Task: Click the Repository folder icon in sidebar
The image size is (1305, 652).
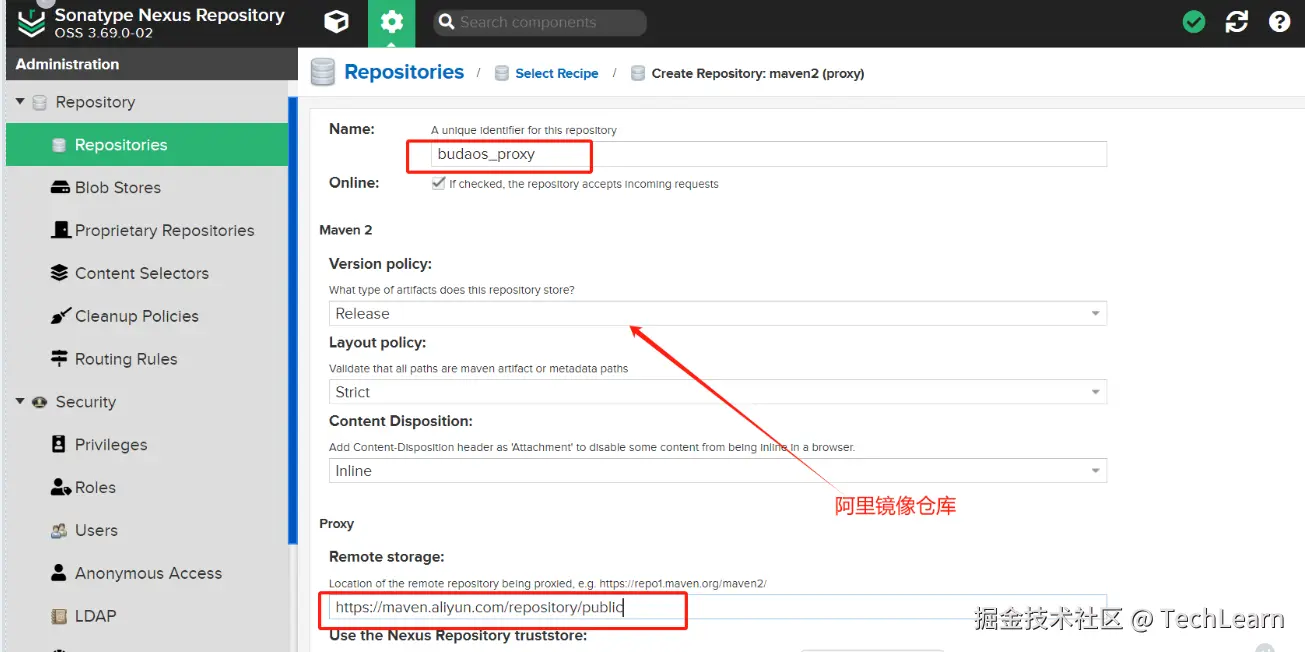Action: click(40, 102)
